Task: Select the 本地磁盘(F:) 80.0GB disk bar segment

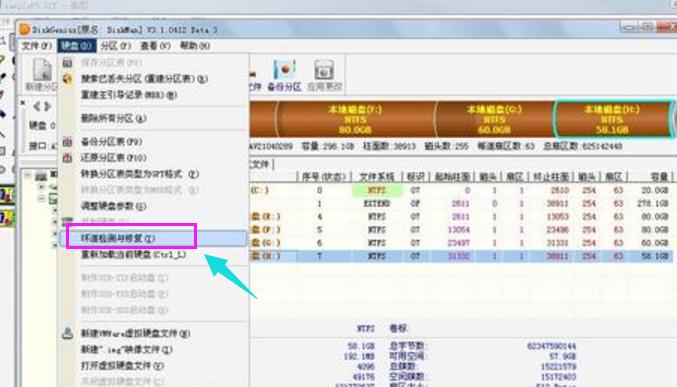Action: pyautogui.click(x=355, y=120)
